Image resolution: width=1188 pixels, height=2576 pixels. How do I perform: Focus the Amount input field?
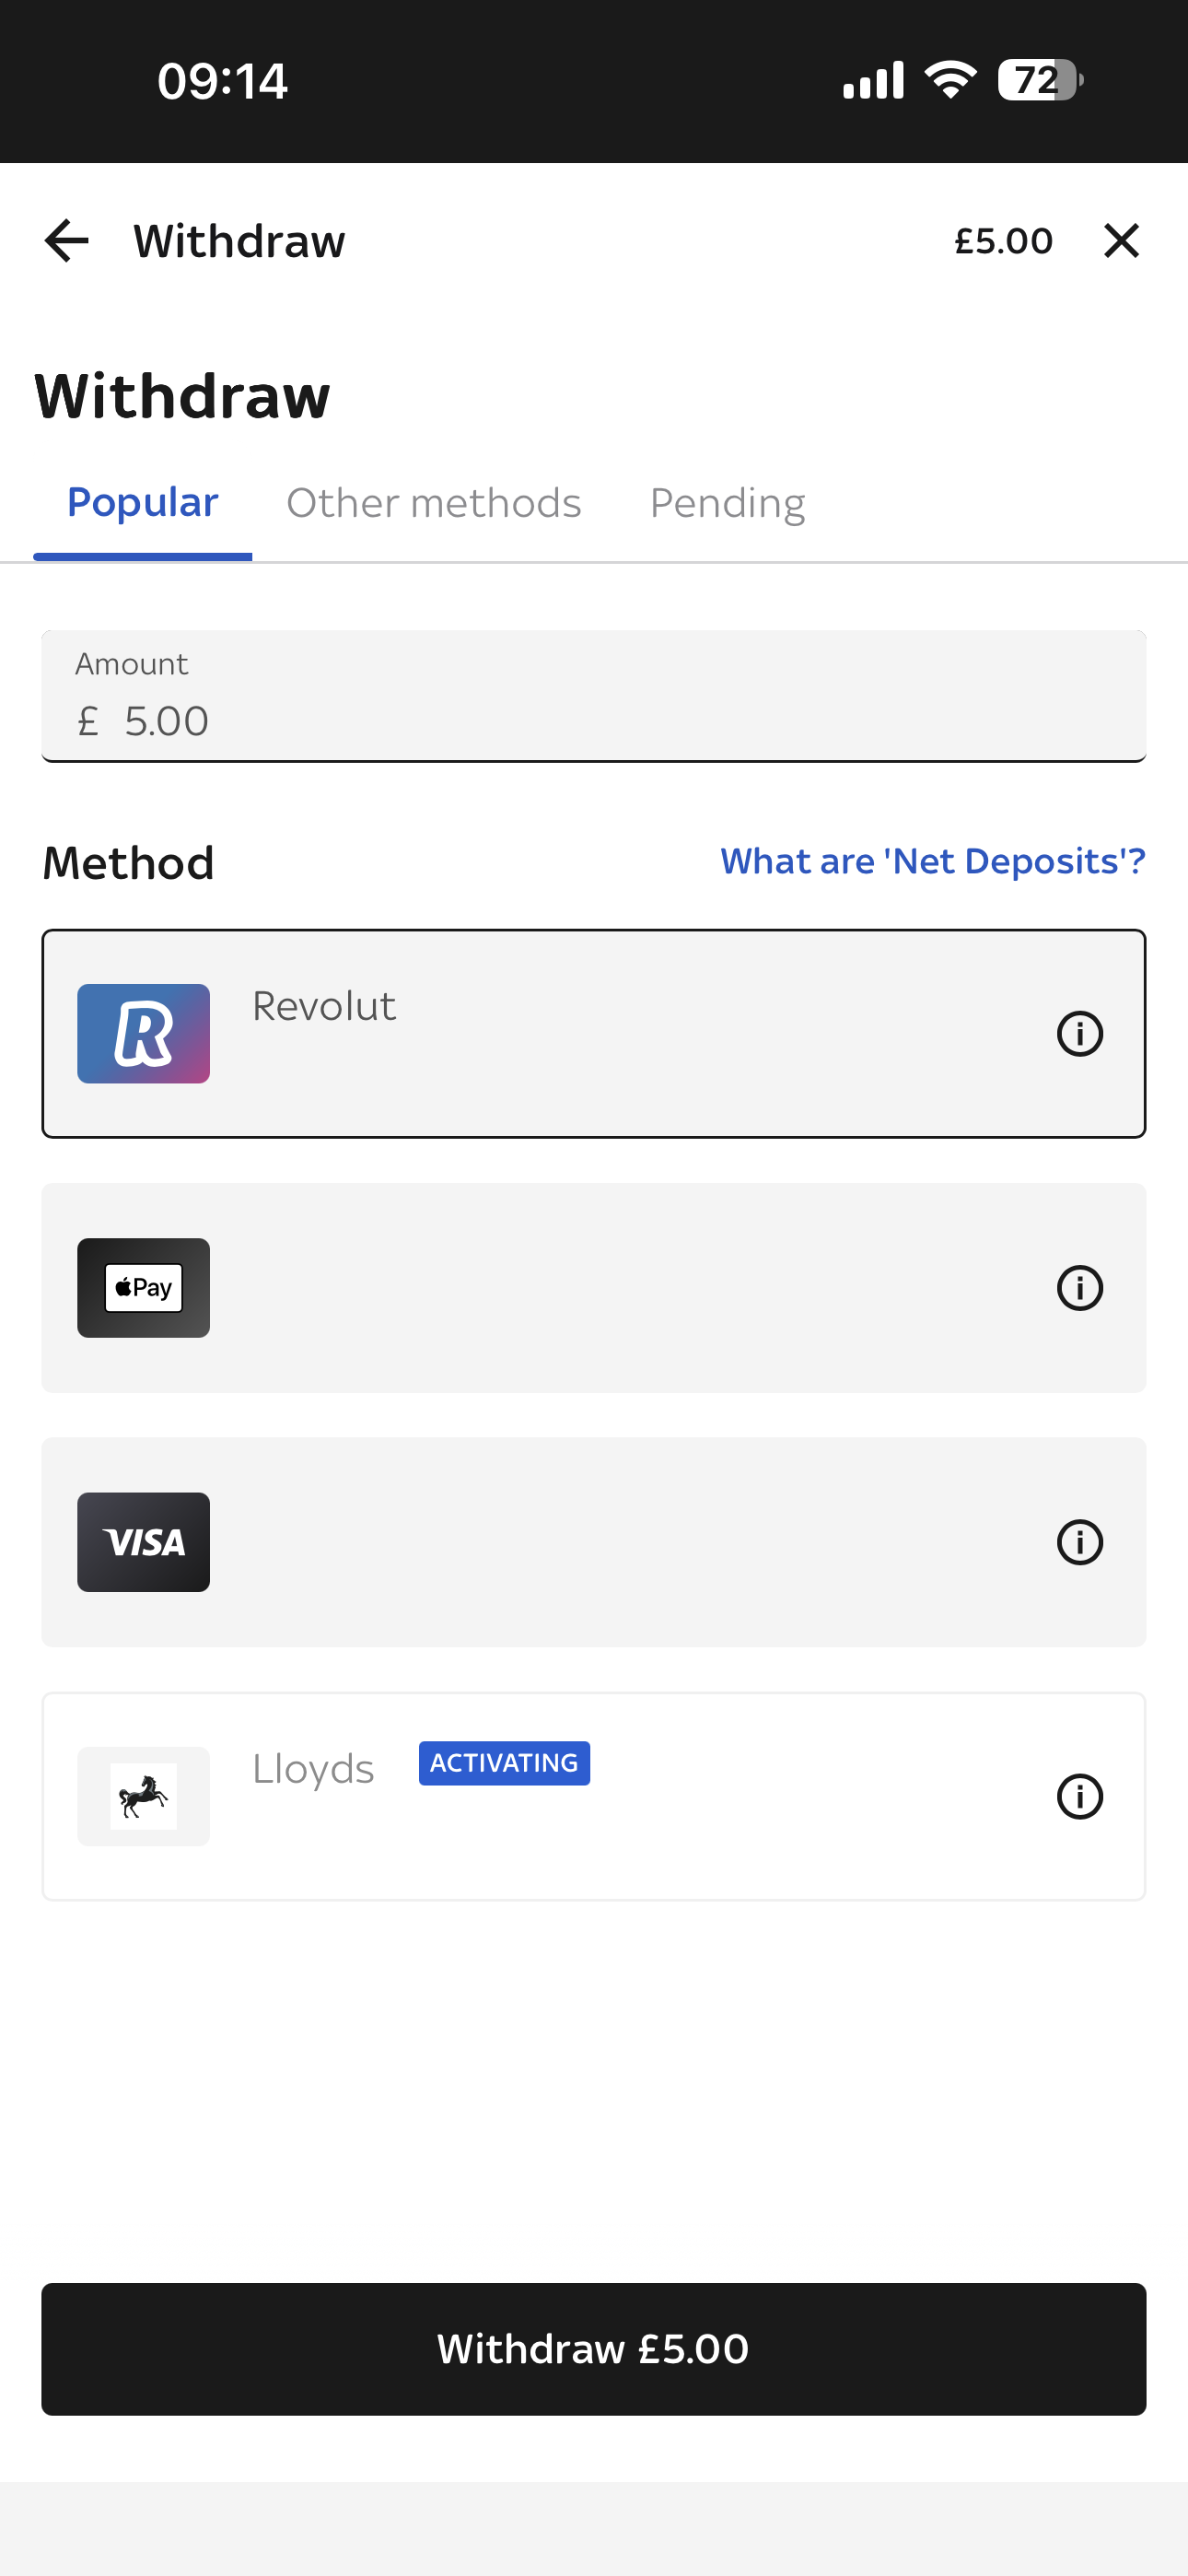tap(594, 696)
